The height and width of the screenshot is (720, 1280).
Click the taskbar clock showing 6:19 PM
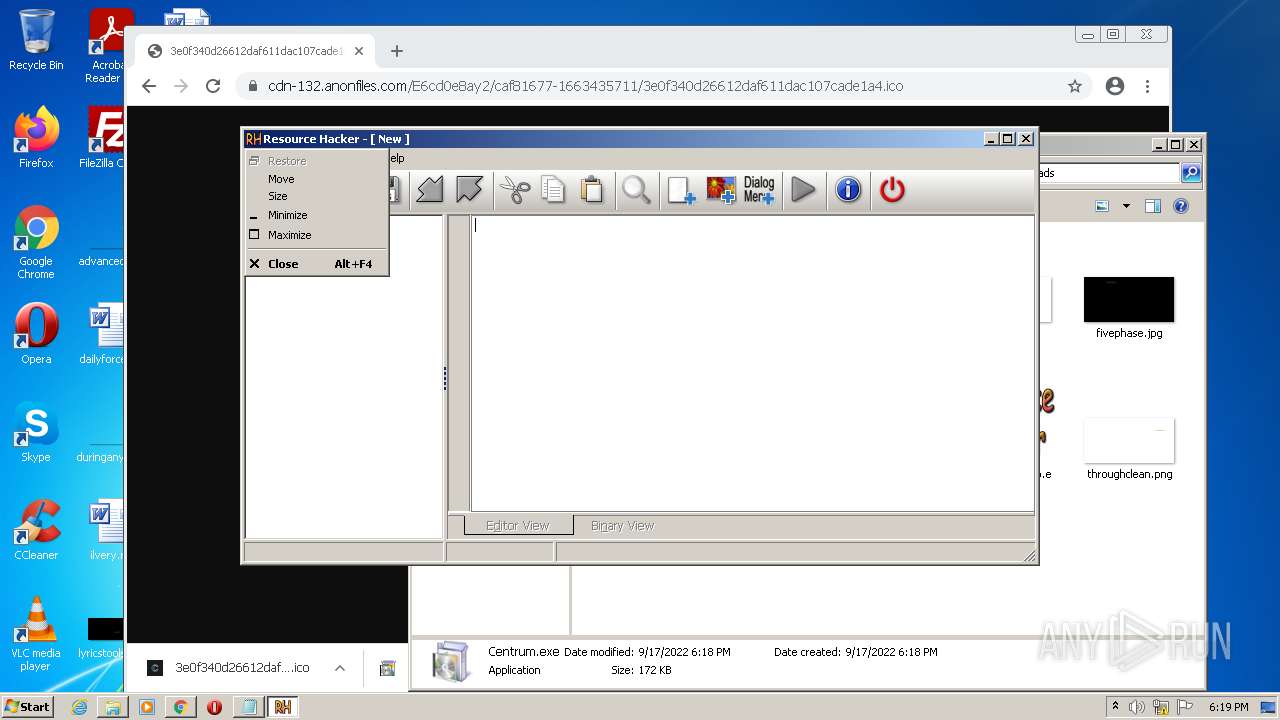pos(1228,707)
